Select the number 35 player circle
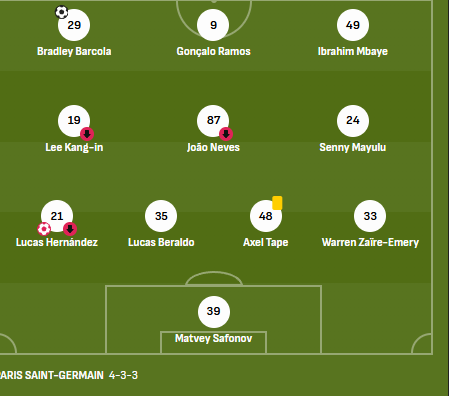Screen dimensions: 449x396 click(161, 216)
